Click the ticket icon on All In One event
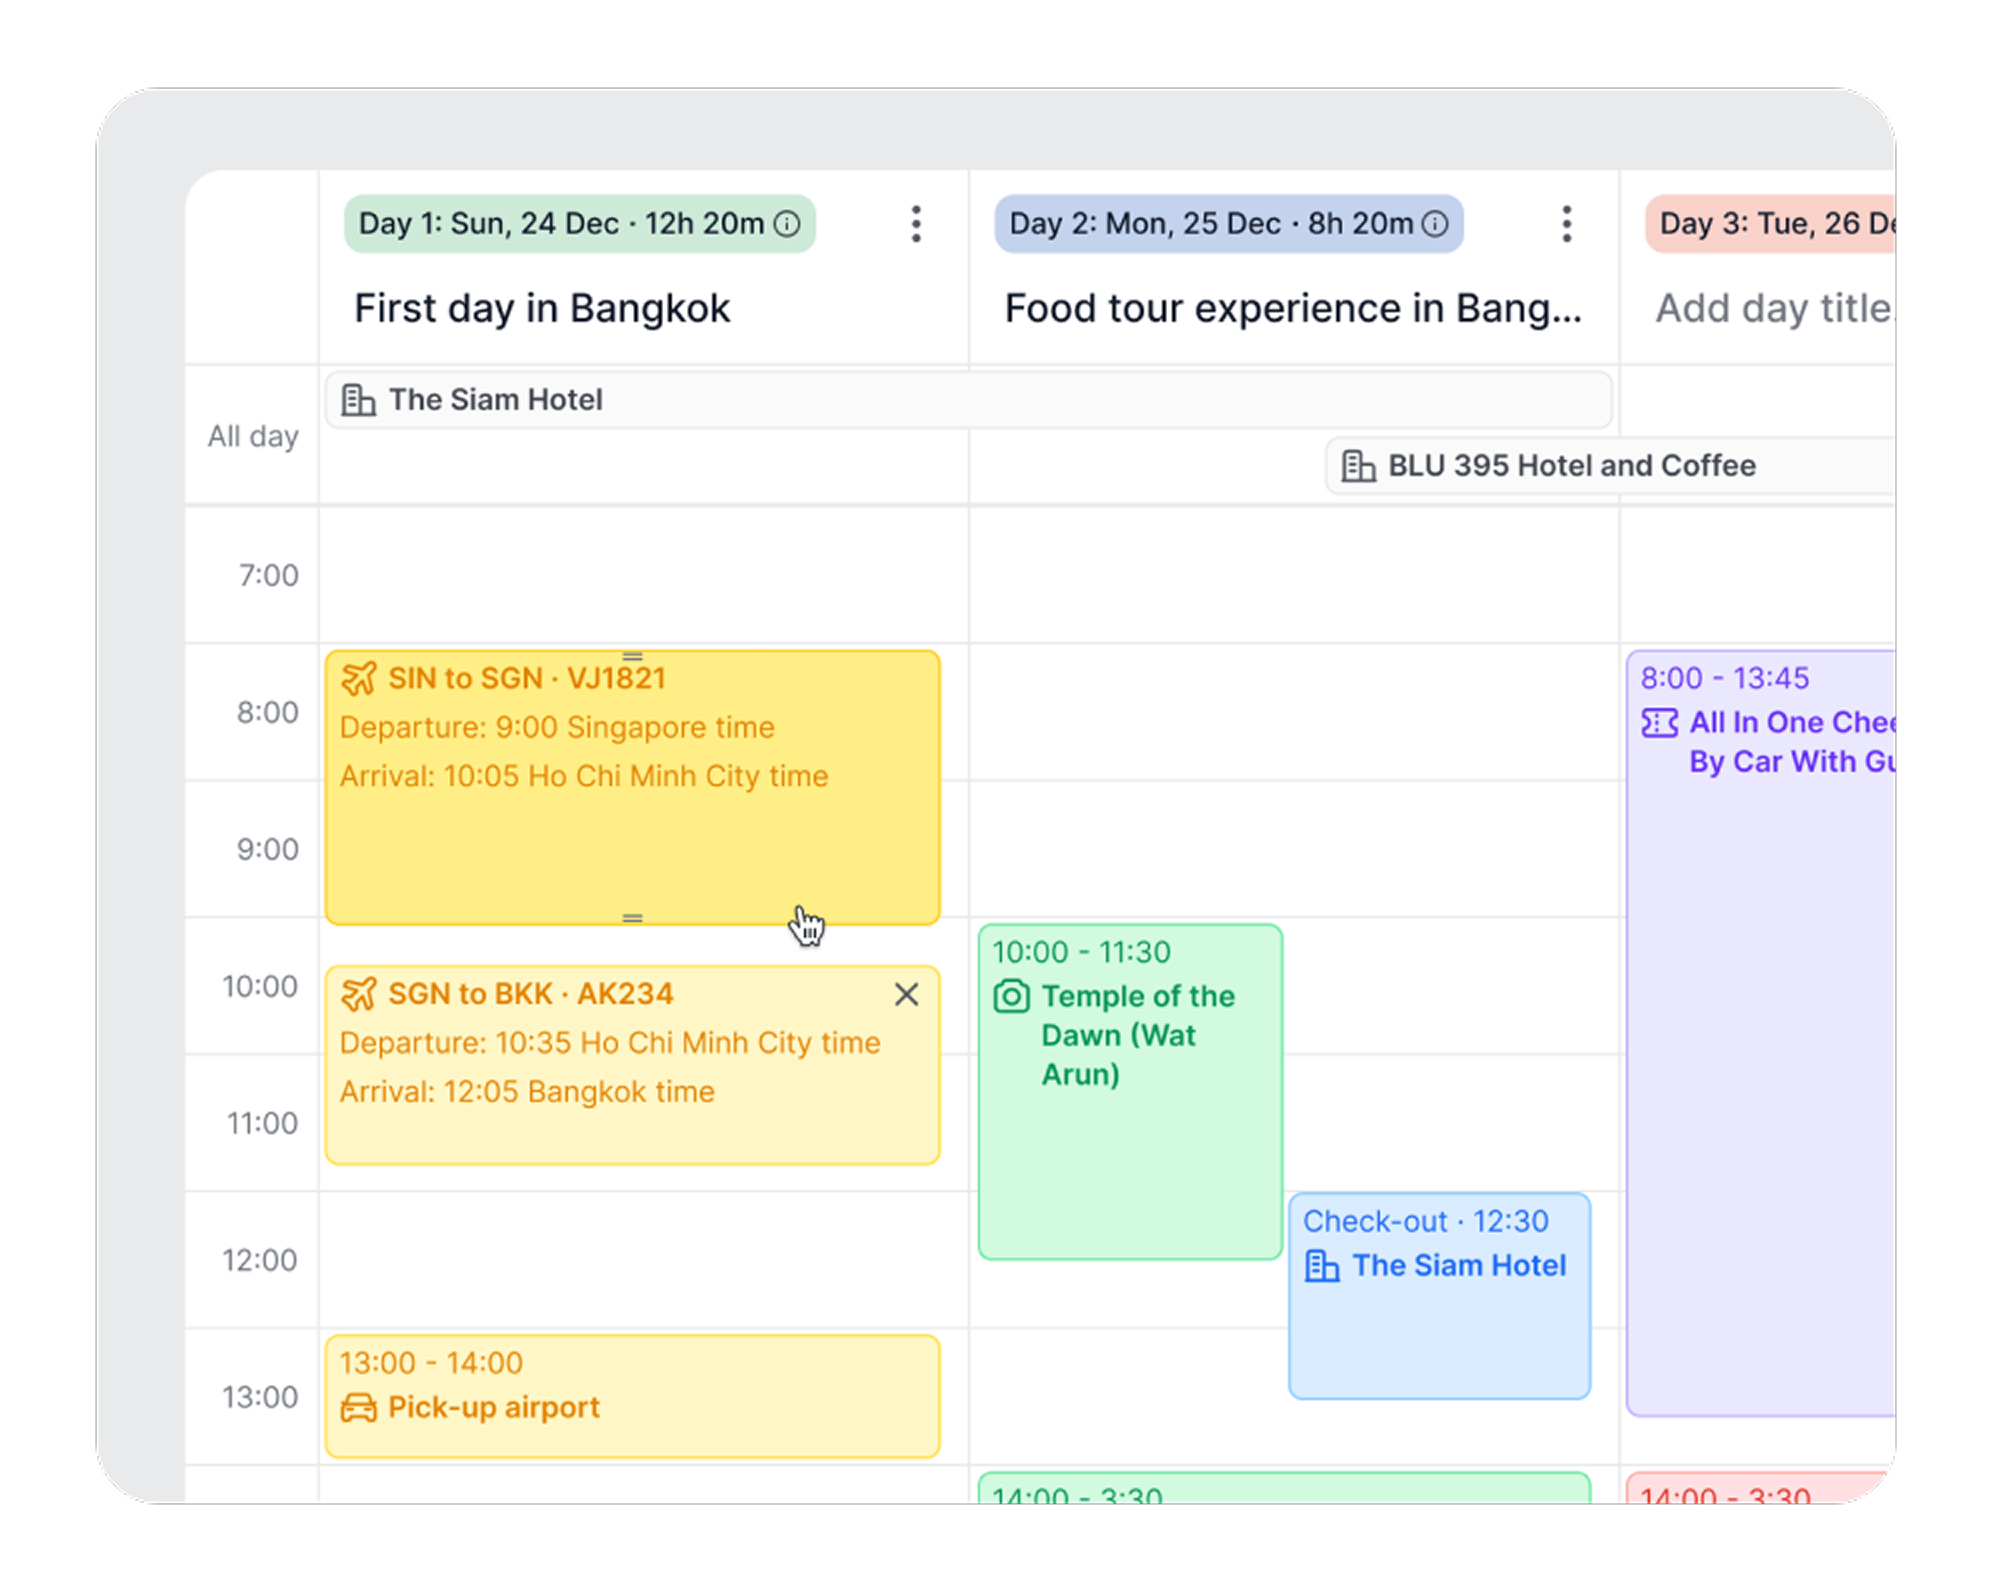 [1659, 722]
